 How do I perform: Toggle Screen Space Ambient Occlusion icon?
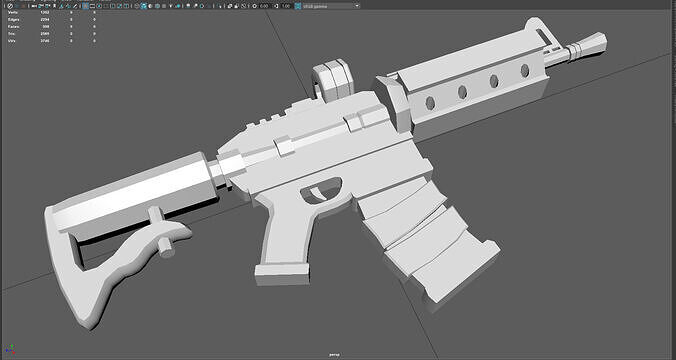[x=188, y=6]
